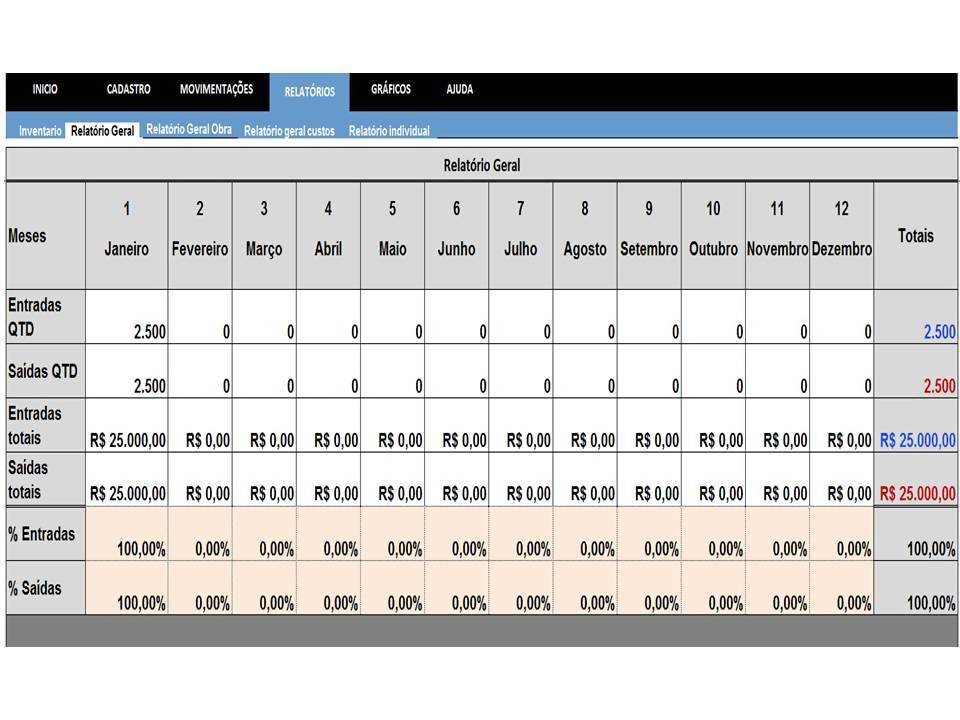Image resolution: width=960 pixels, height=720 pixels.
Task: Select the Maio column header
Action: (392, 236)
